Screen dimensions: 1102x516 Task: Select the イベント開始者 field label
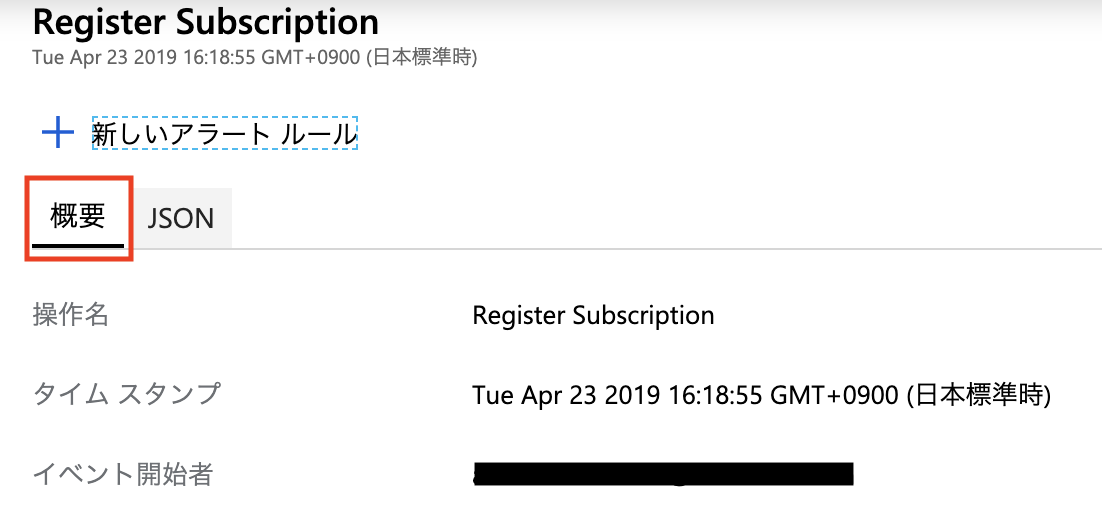(123, 473)
